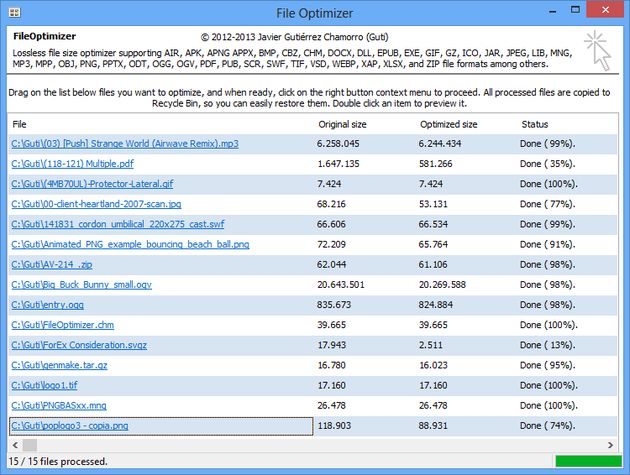This screenshot has height=475, width=630.
Task: Open Animated PNG bouncing beach ball link
Action: point(130,244)
